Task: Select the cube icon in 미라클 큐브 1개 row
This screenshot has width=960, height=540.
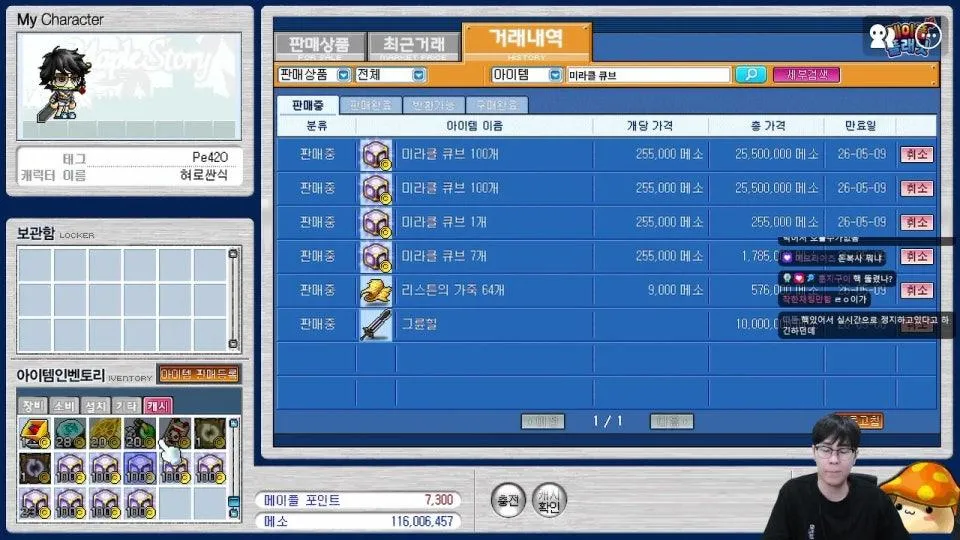Action: (376, 222)
